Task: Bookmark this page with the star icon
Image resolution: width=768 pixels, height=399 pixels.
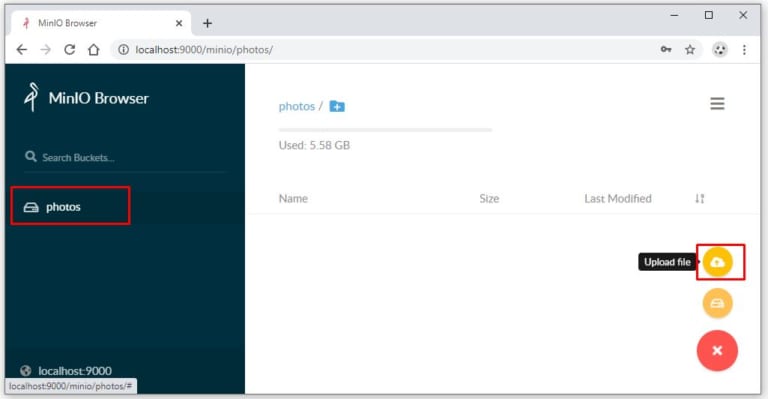Action: pos(690,49)
